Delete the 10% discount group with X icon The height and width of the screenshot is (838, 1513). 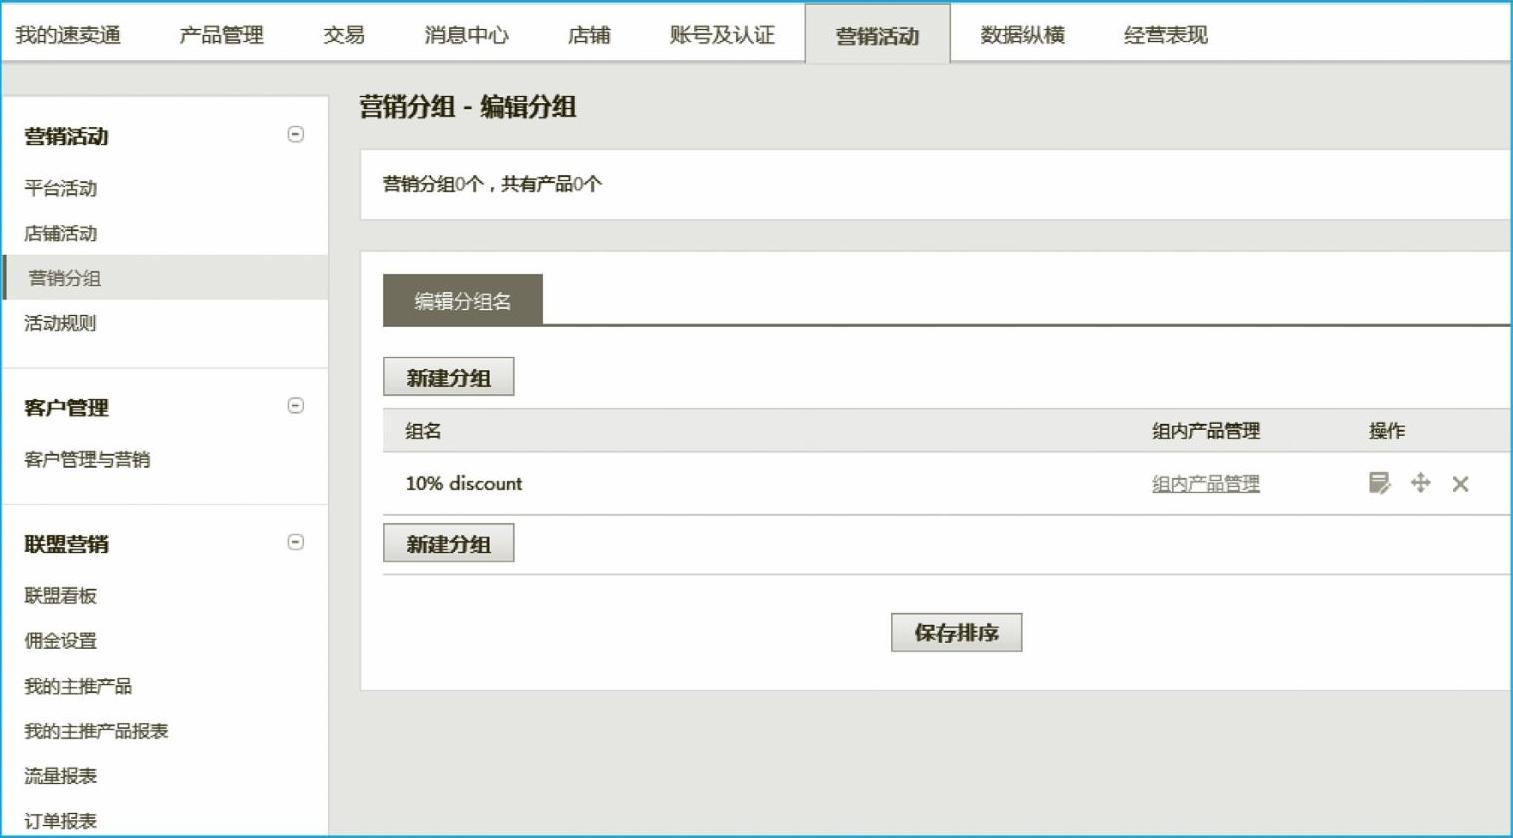pyautogui.click(x=1460, y=484)
